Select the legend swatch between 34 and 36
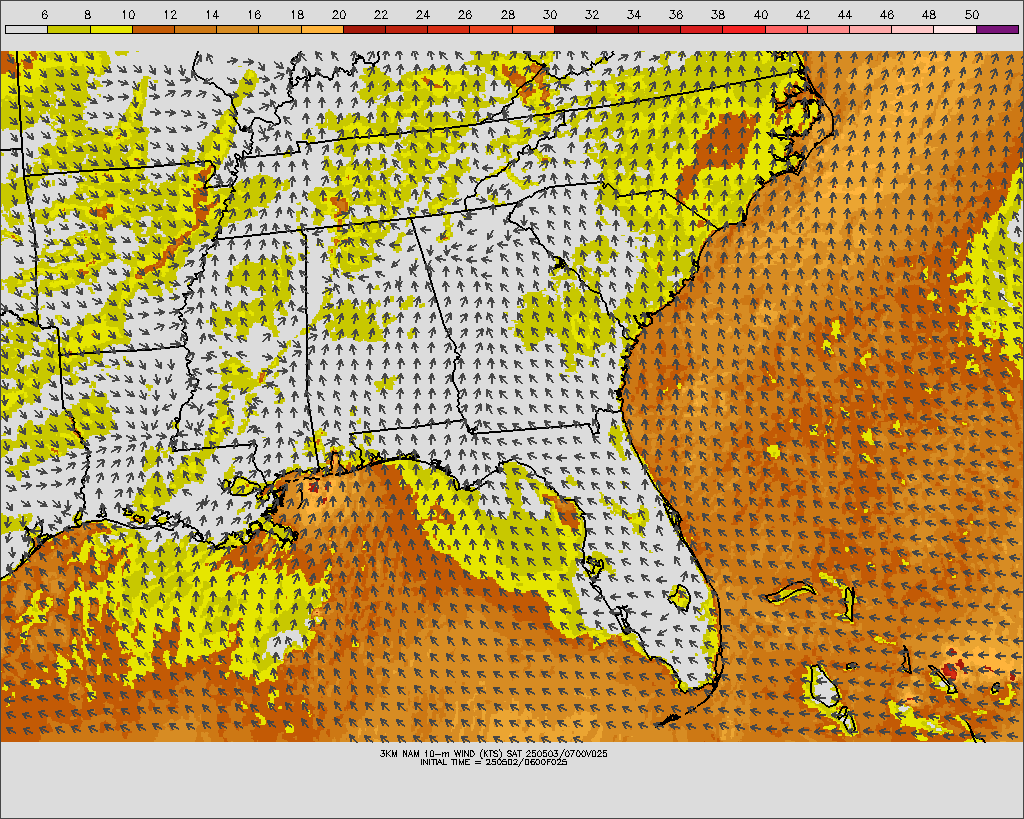 (660, 29)
